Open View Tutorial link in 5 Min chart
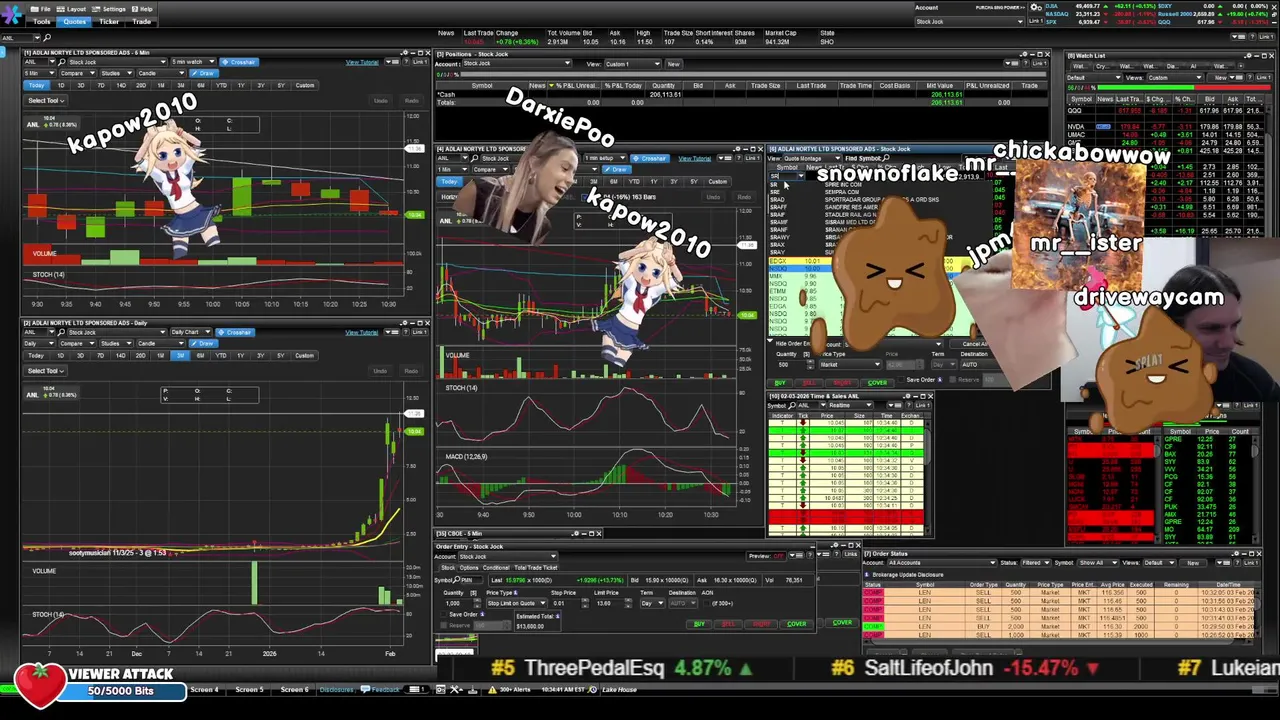1280x720 pixels. (x=362, y=62)
